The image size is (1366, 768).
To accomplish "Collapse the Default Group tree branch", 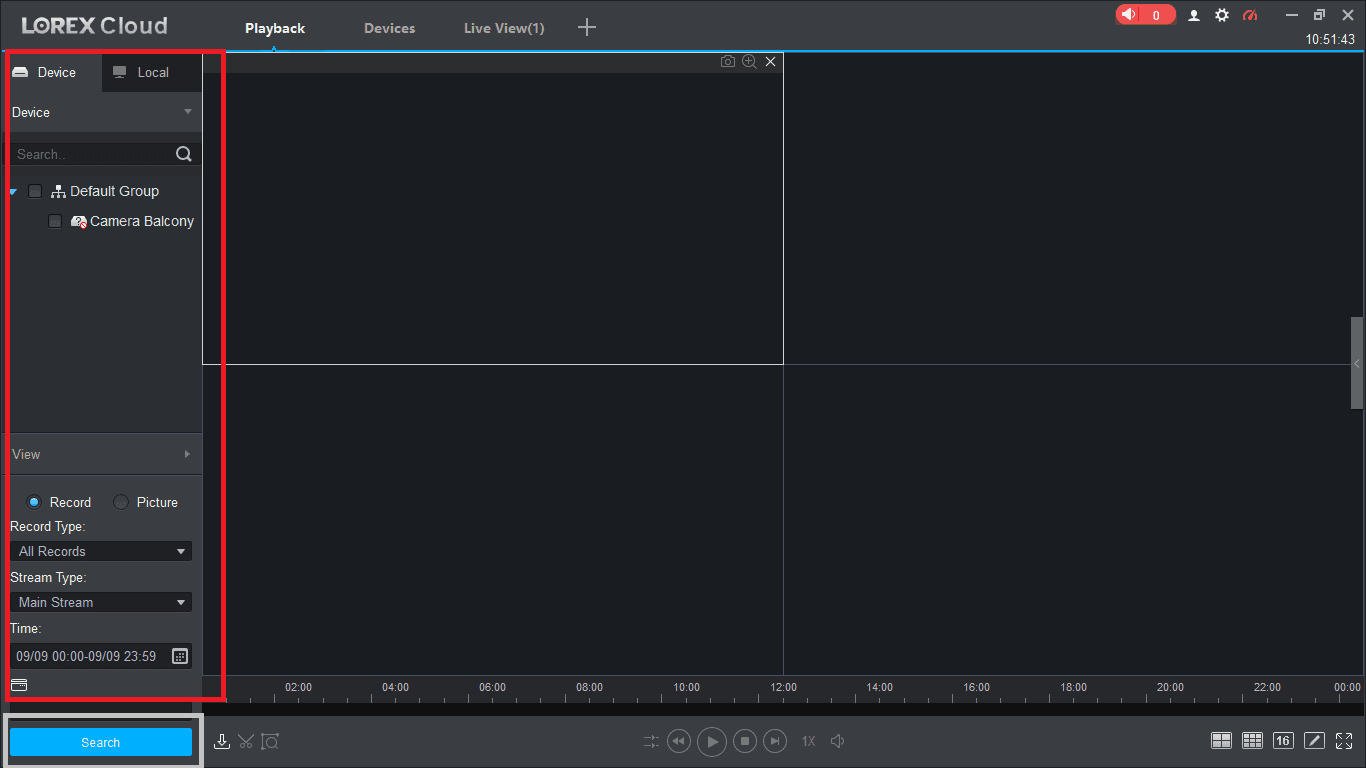I will (x=12, y=191).
